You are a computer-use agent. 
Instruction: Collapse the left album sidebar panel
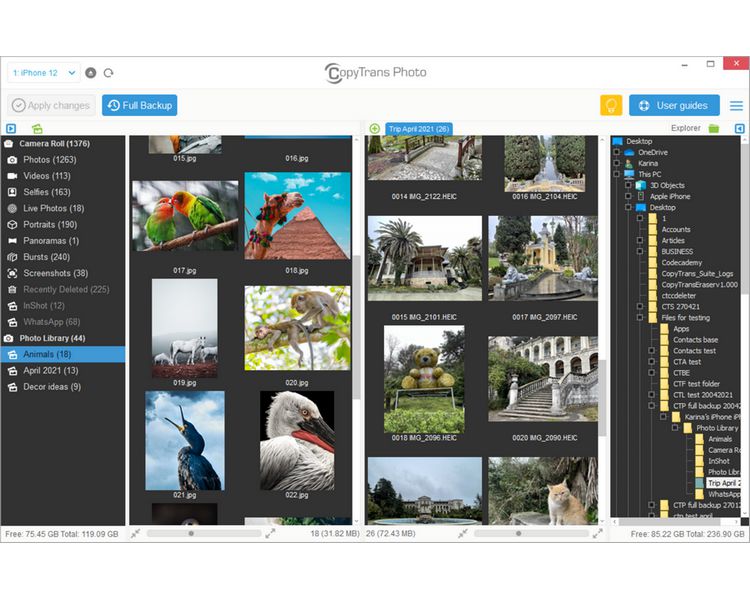(x=11, y=128)
